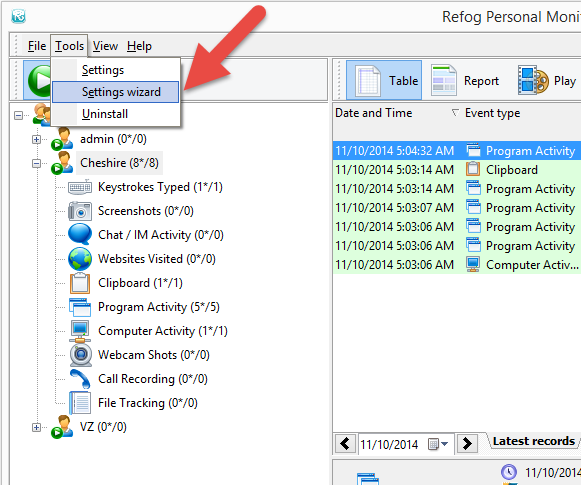Expand the VZ user node
This screenshot has height=485, width=581.
(36, 427)
